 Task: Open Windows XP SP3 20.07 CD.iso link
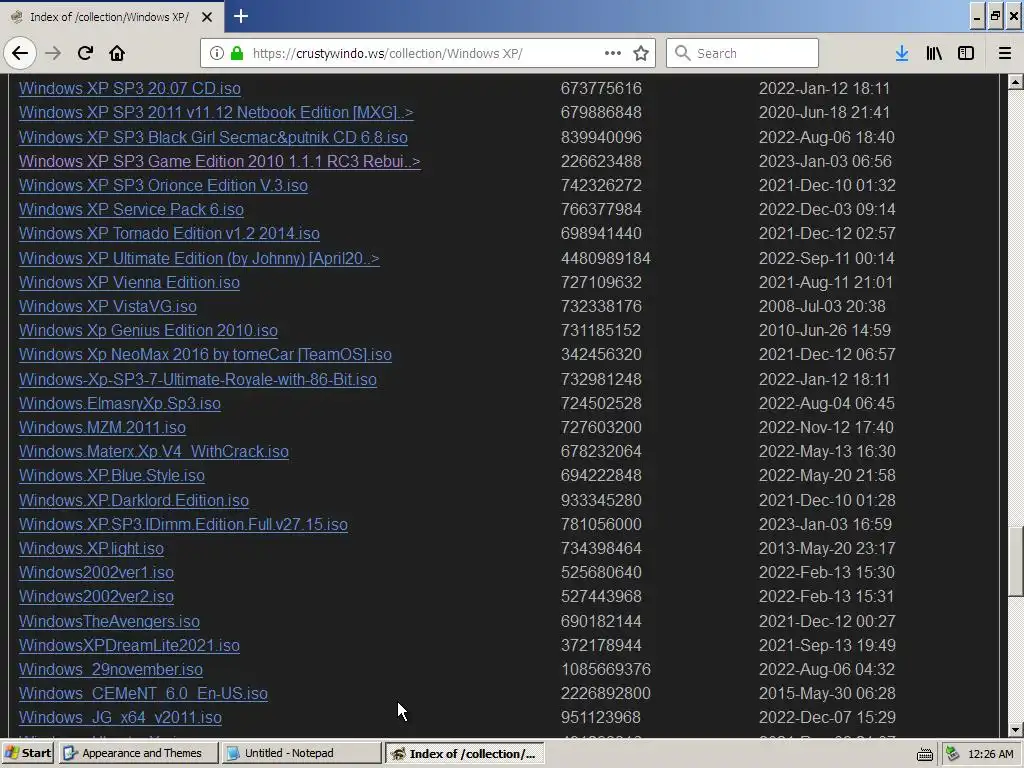[x=130, y=88]
